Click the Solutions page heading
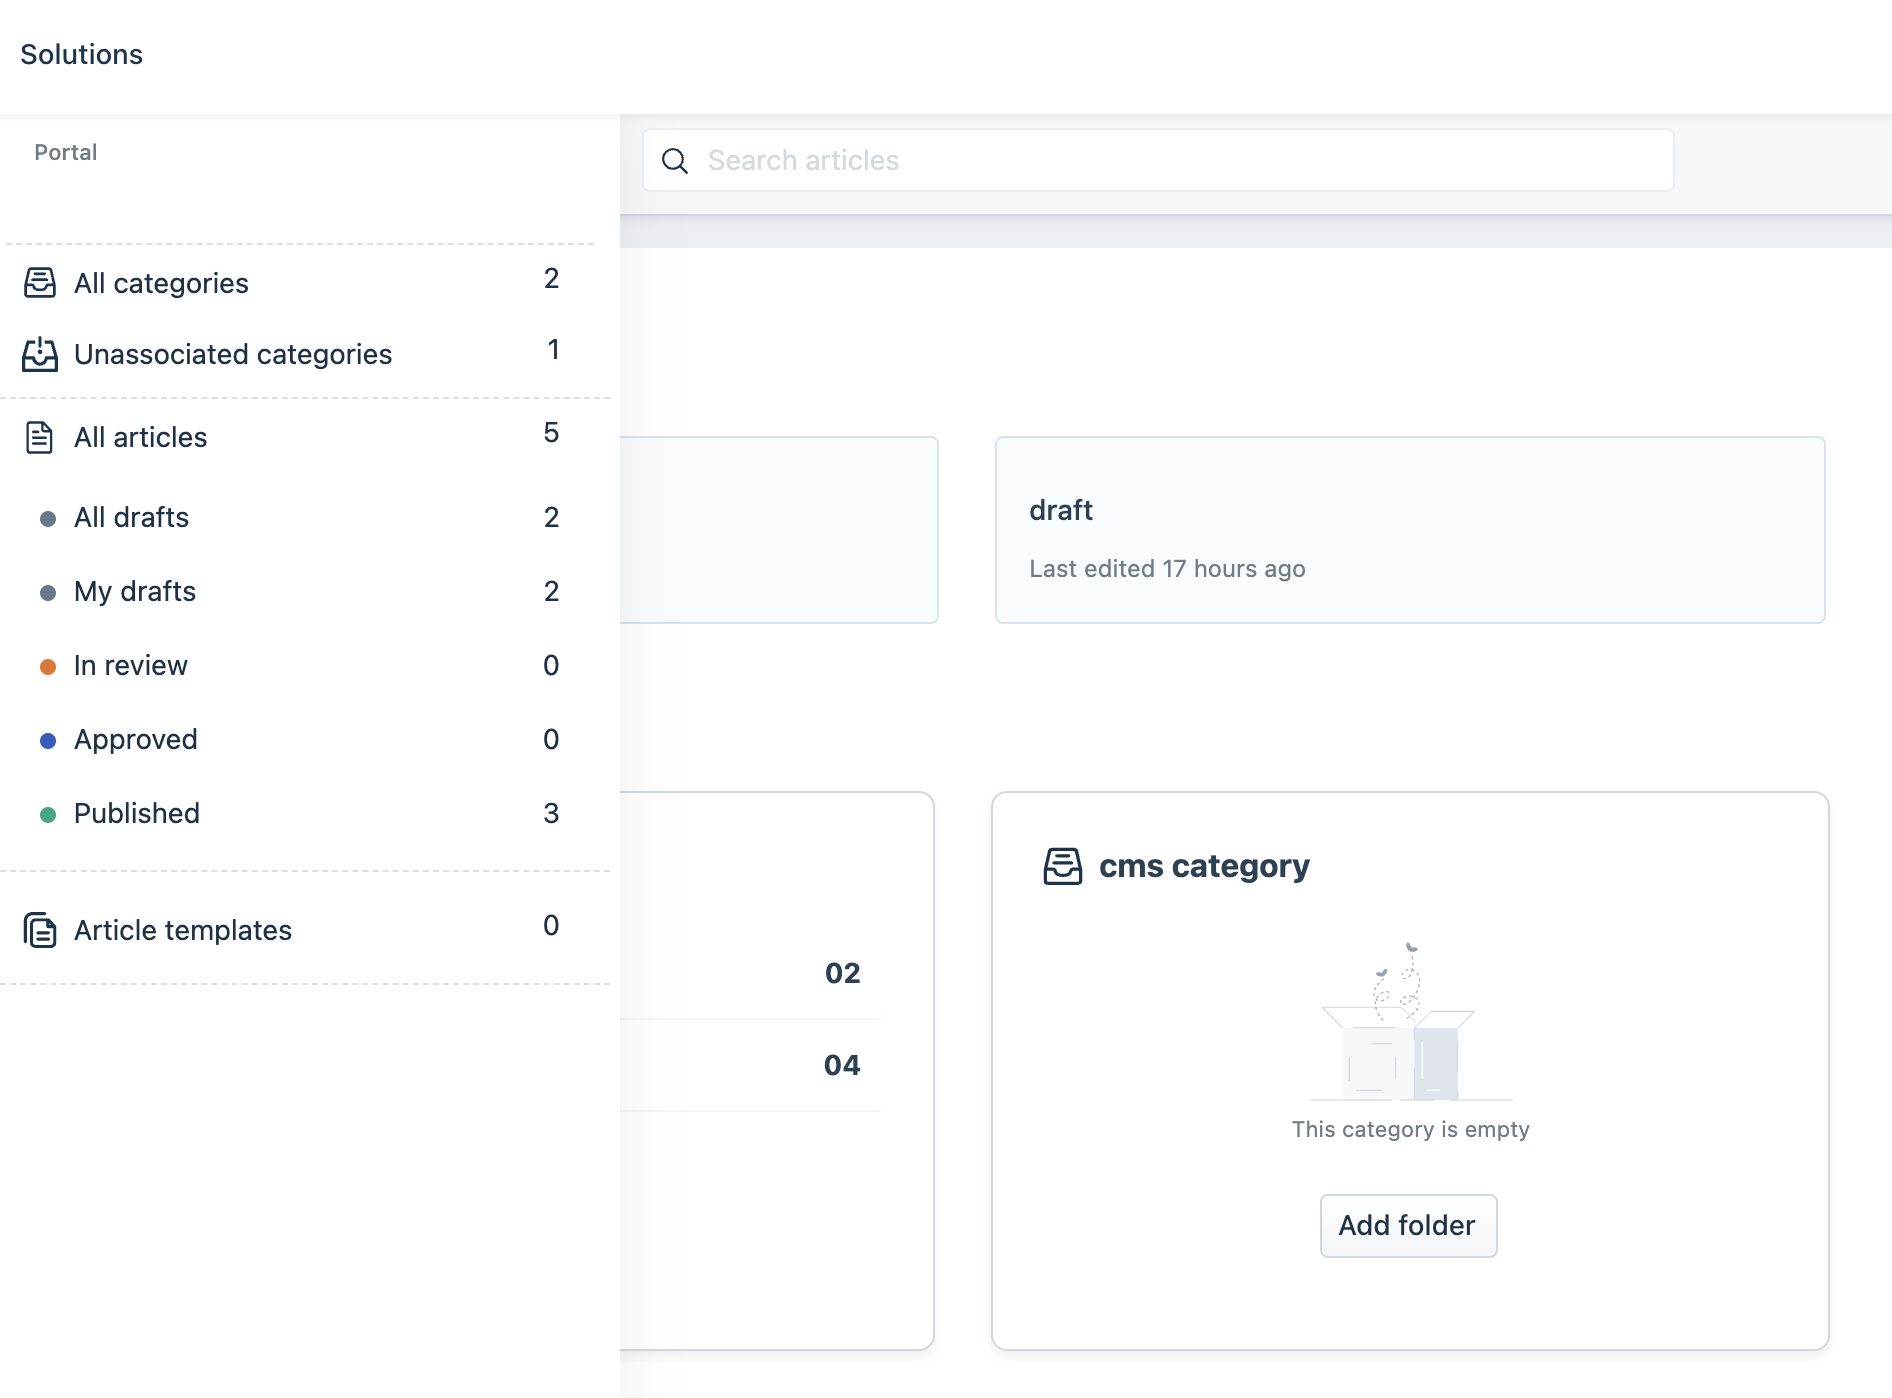Screen dimensions: 1892x1398 (82, 54)
